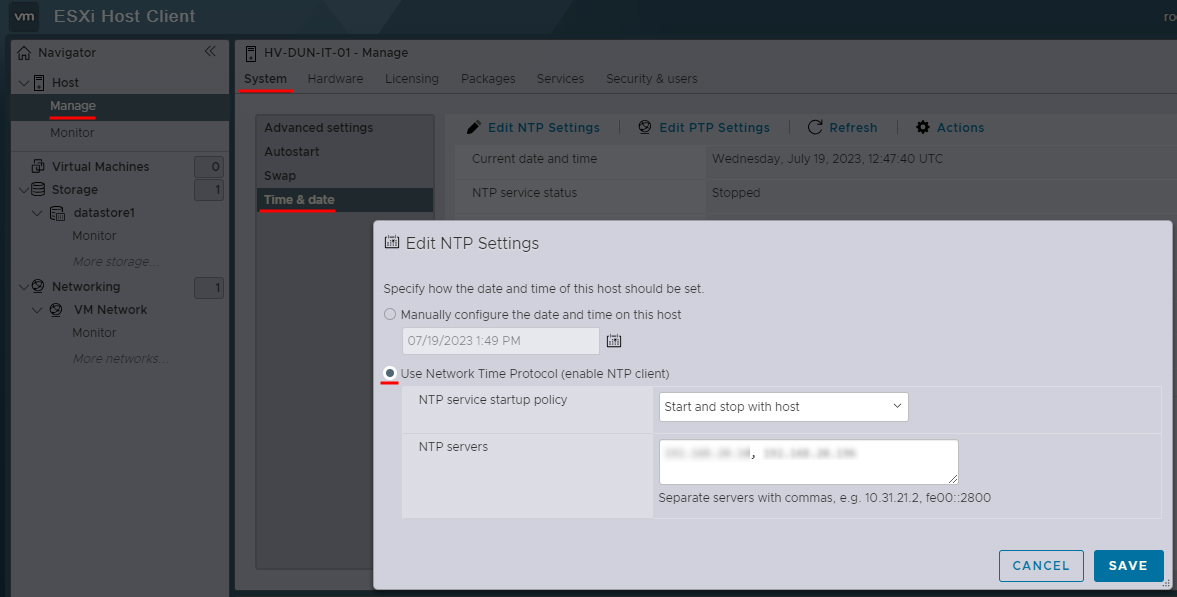This screenshot has height=597, width=1177.
Task: Click the Storage count badge
Action: (209, 189)
